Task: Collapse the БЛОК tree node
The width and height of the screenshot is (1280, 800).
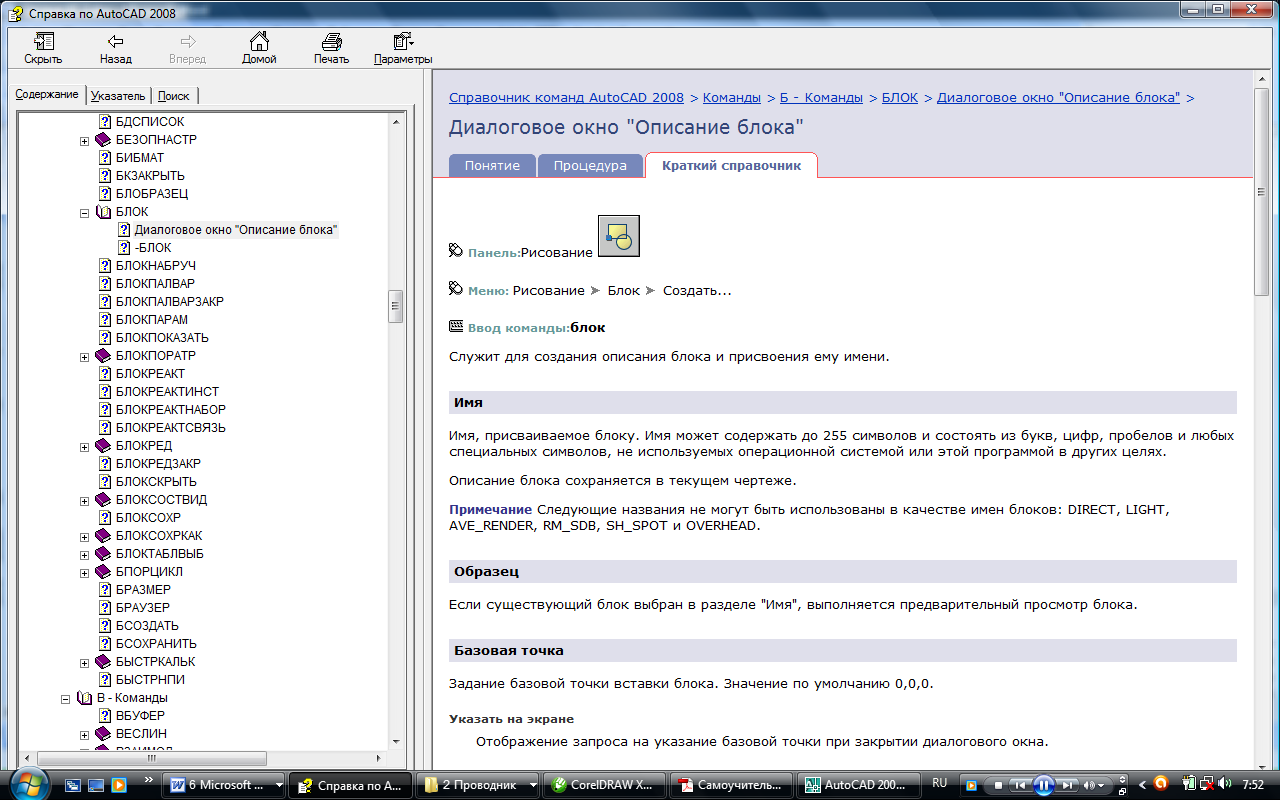Action: 85,212
